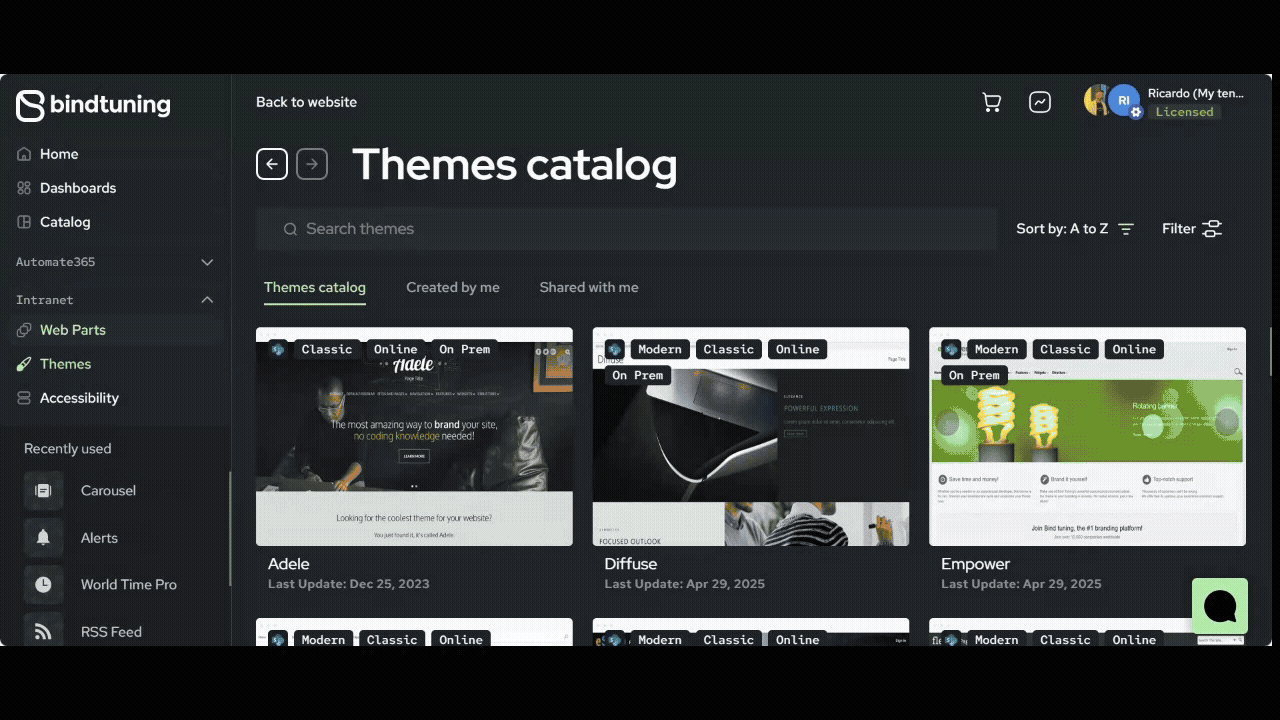Click the Online tag on the Diffuse card
Image resolution: width=1280 pixels, height=720 pixels.
tap(798, 350)
